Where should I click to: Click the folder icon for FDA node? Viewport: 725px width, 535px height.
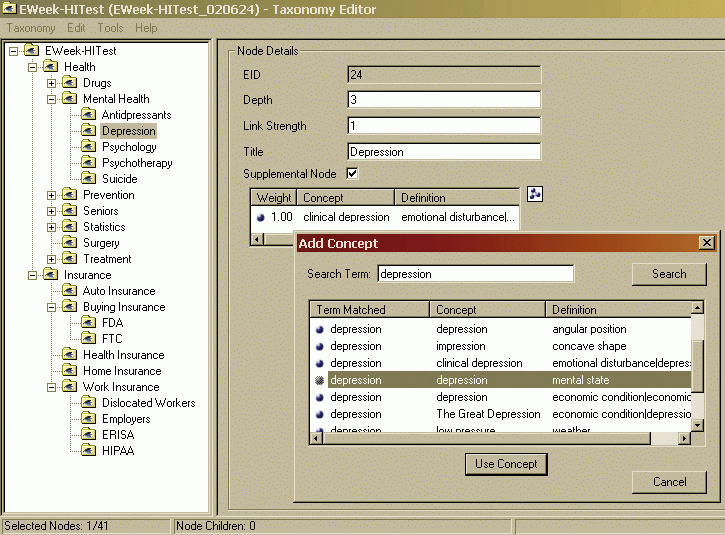click(x=89, y=322)
